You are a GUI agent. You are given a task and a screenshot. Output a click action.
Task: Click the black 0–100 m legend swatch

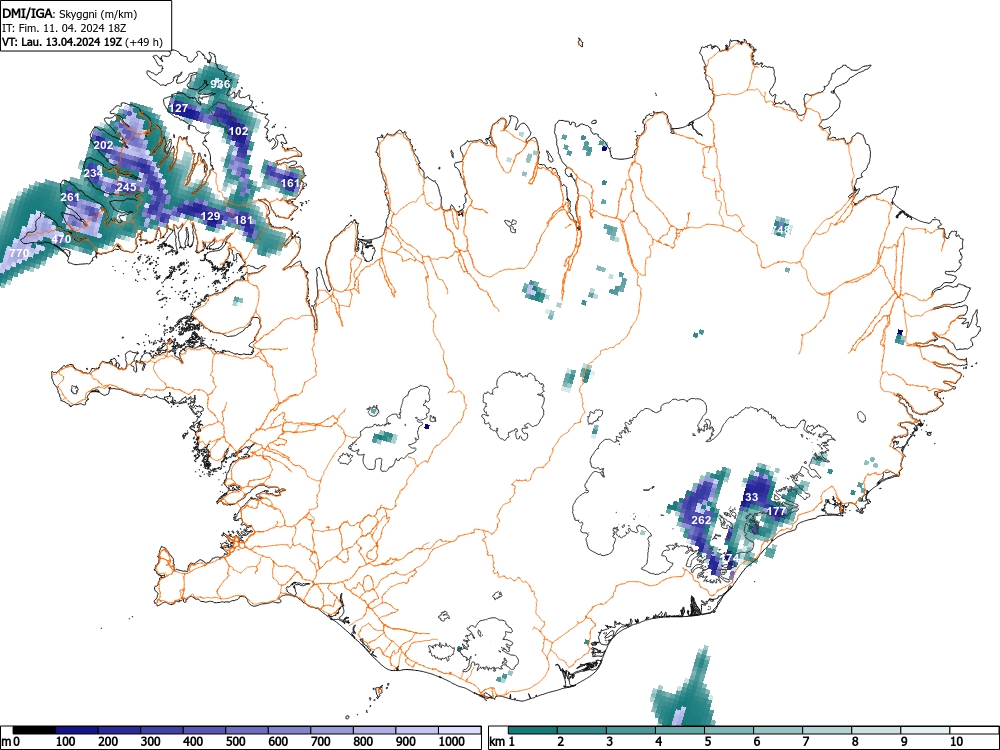[34, 730]
